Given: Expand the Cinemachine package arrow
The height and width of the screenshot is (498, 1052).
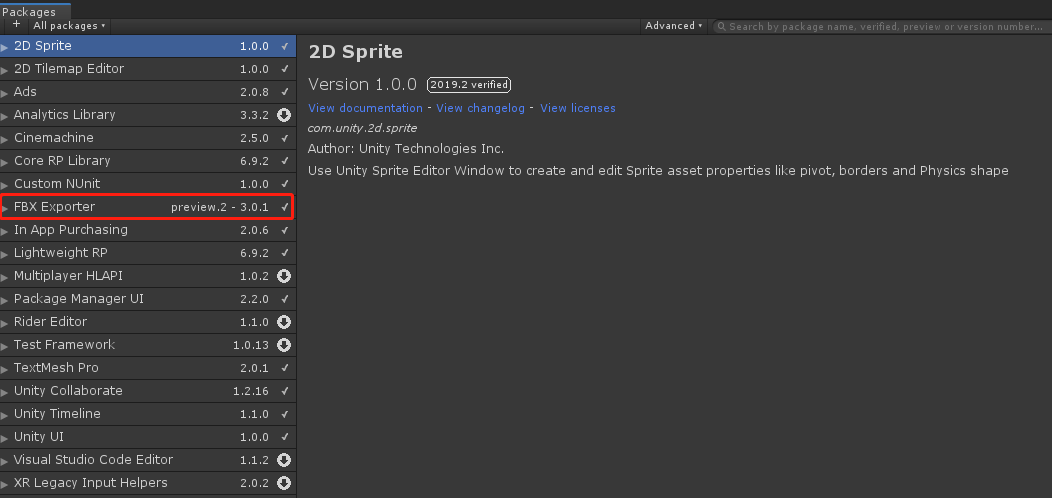Looking at the screenshot, I should point(5,139).
